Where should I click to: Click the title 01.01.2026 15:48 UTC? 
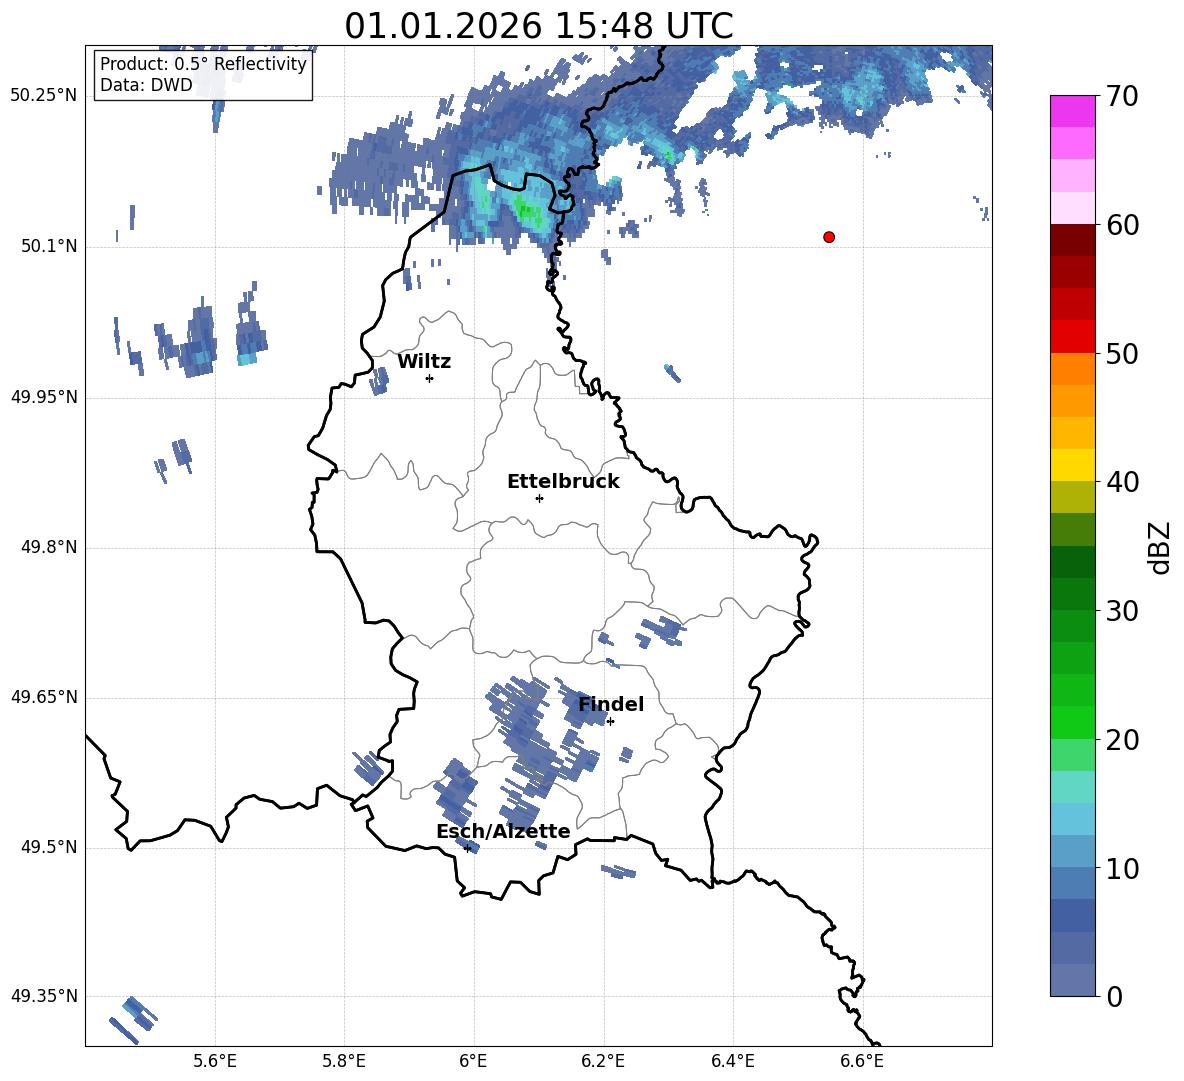coord(538,26)
